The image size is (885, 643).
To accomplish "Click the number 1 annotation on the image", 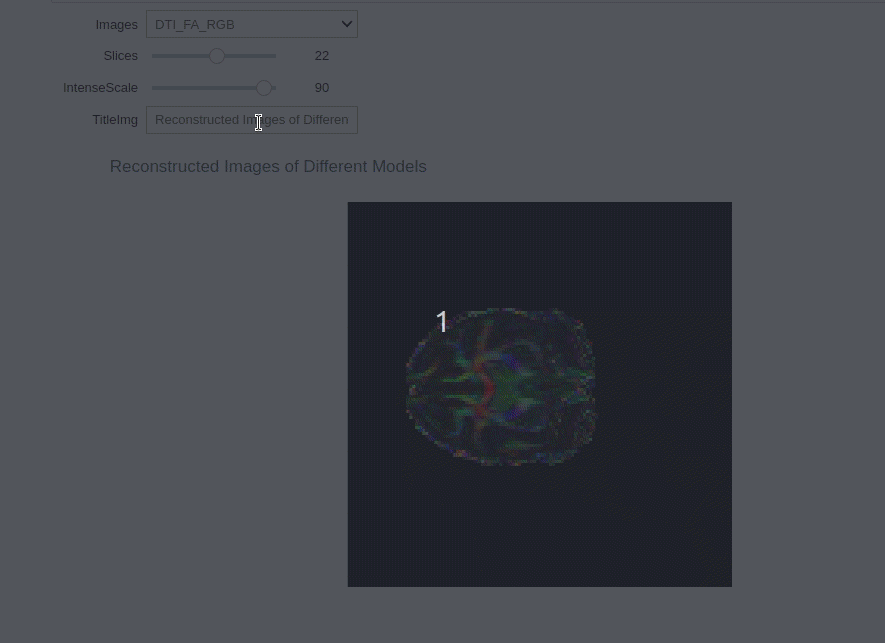I will 442,322.
